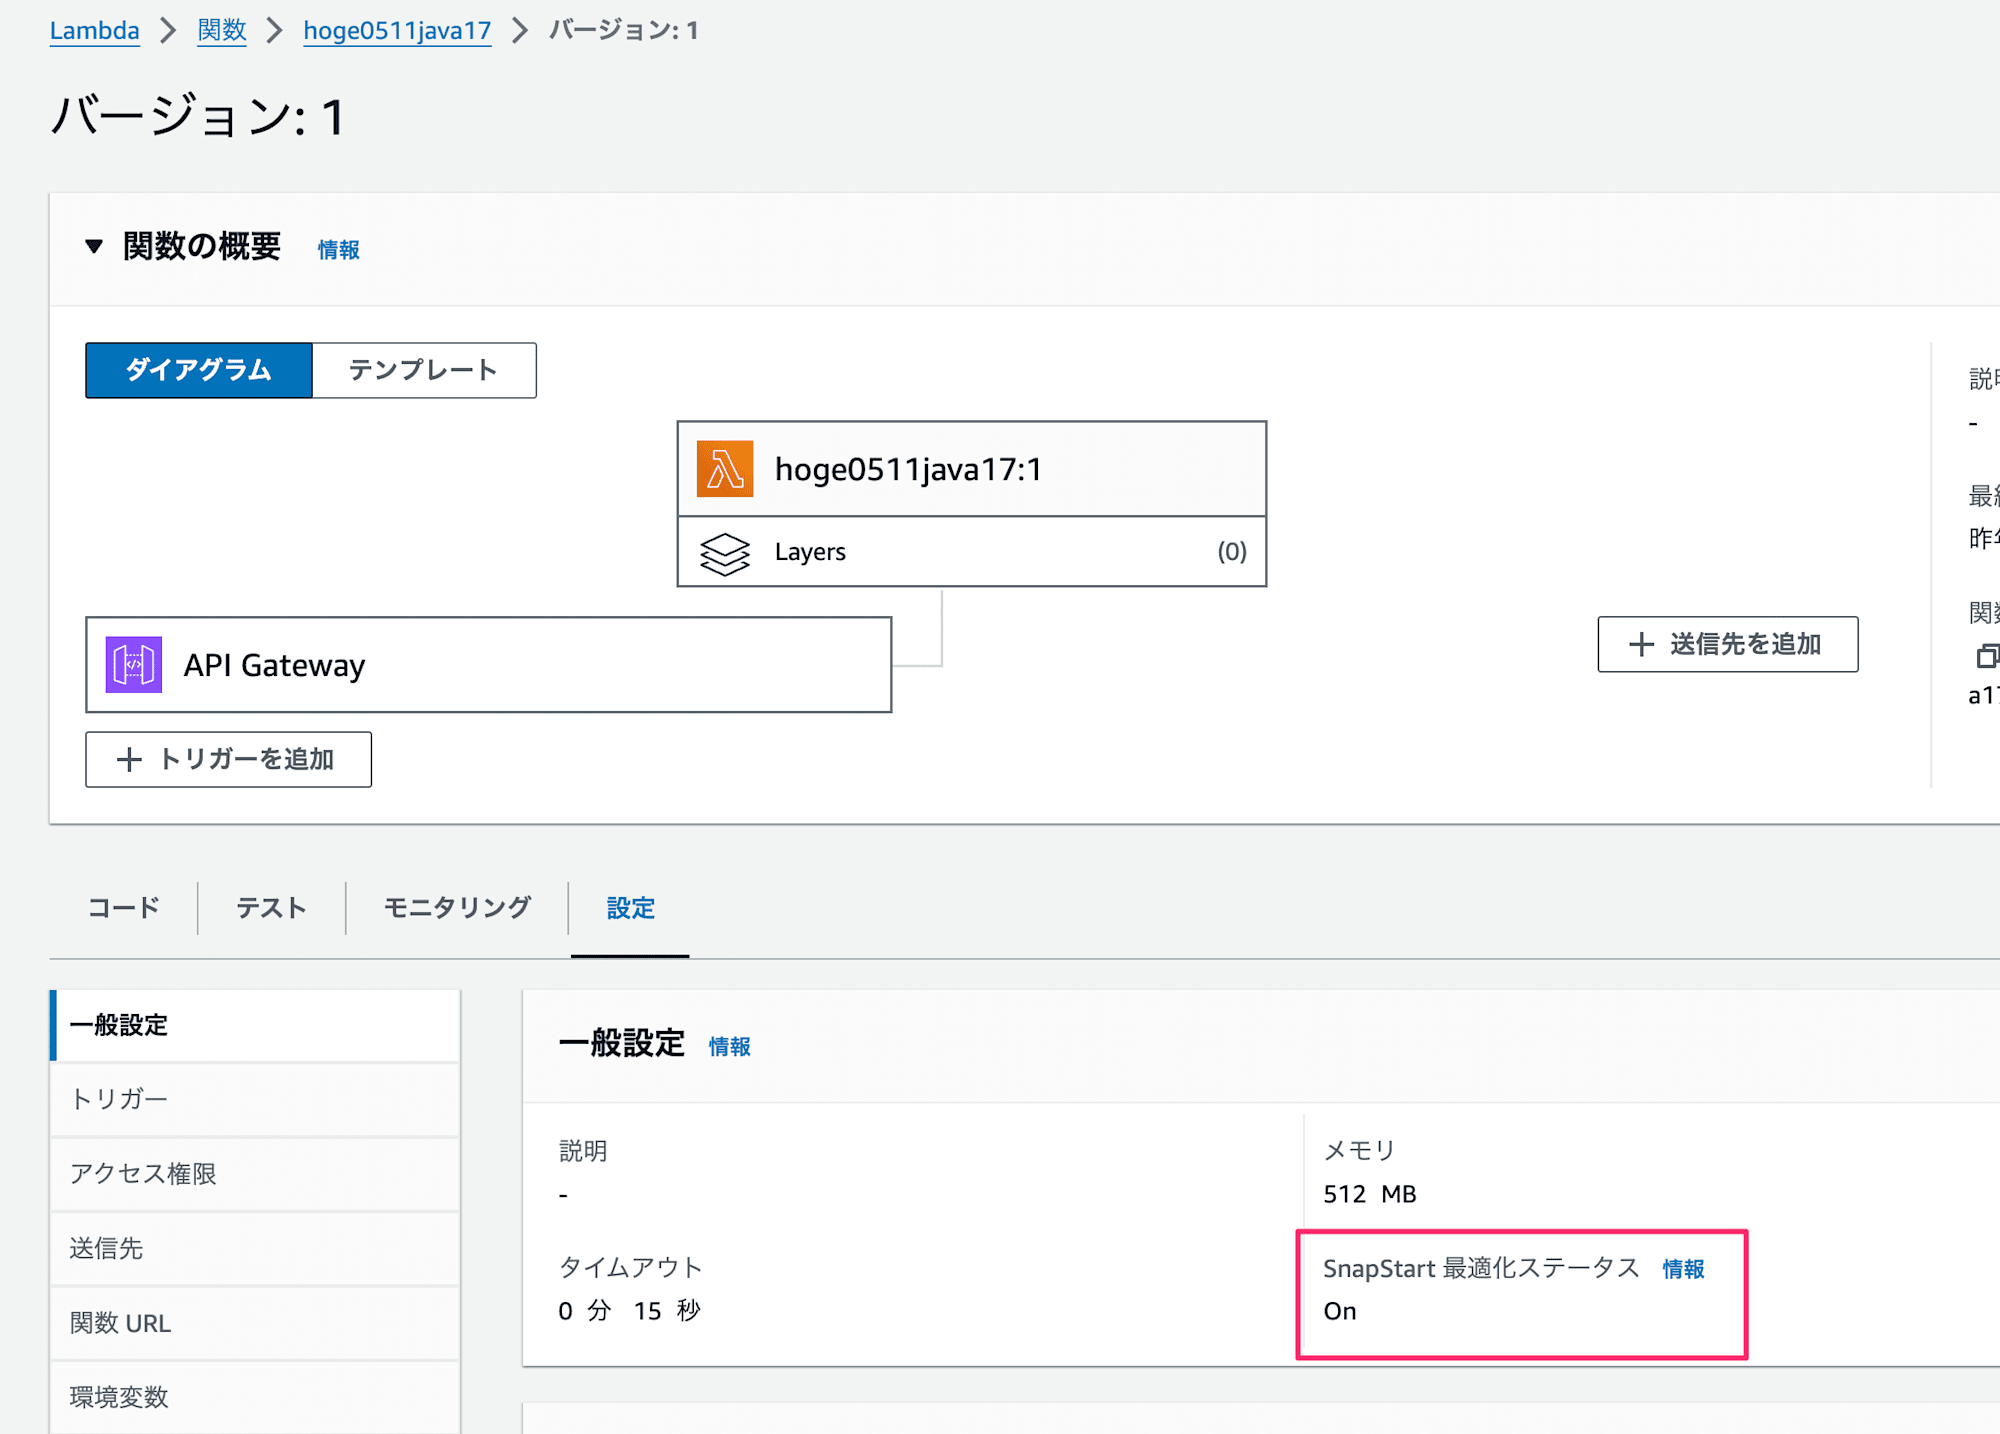Open 情報 link beside SnapStart status

(1684, 1270)
